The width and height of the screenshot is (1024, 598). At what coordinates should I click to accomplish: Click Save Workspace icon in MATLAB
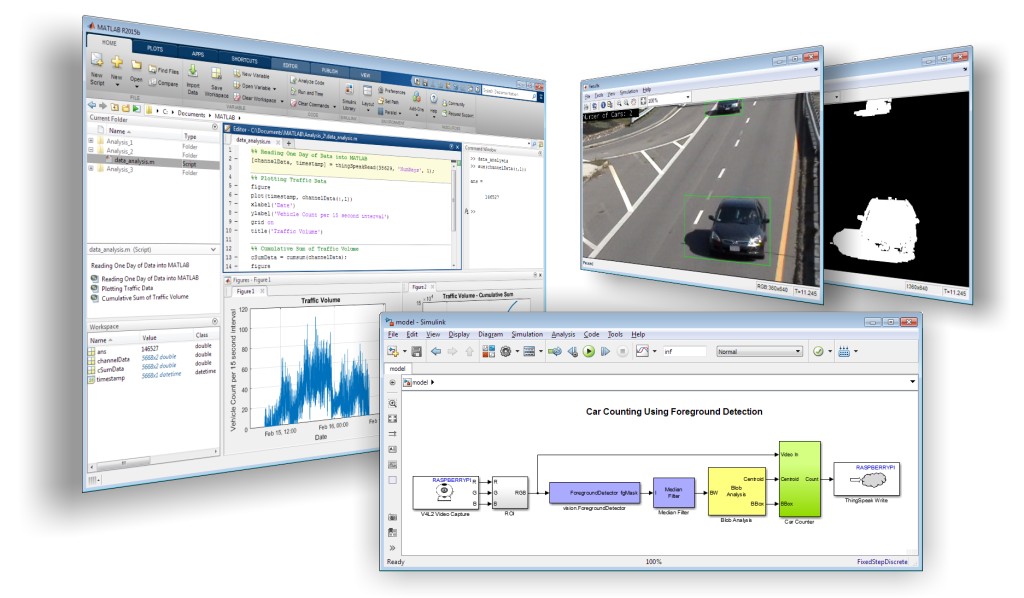[216, 74]
